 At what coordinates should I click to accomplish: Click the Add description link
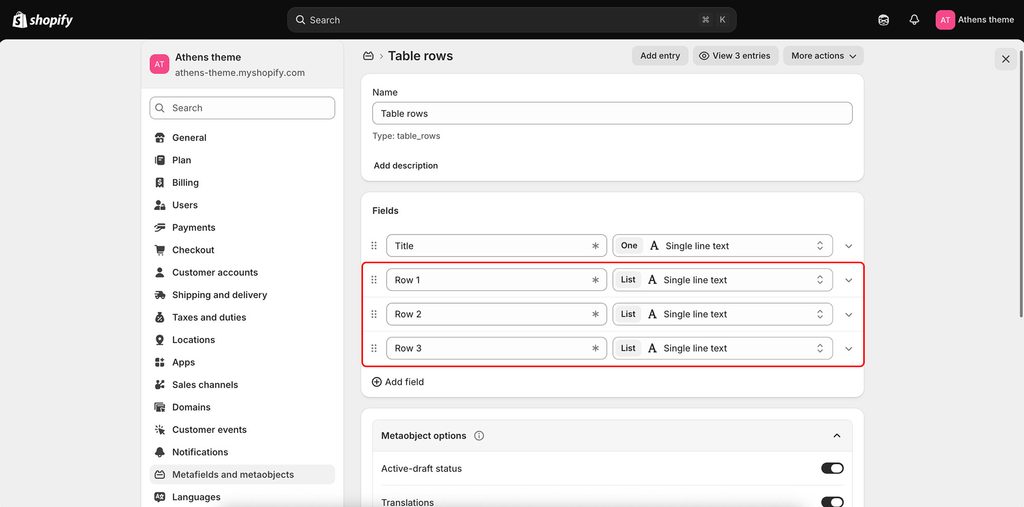(x=406, y=166)
